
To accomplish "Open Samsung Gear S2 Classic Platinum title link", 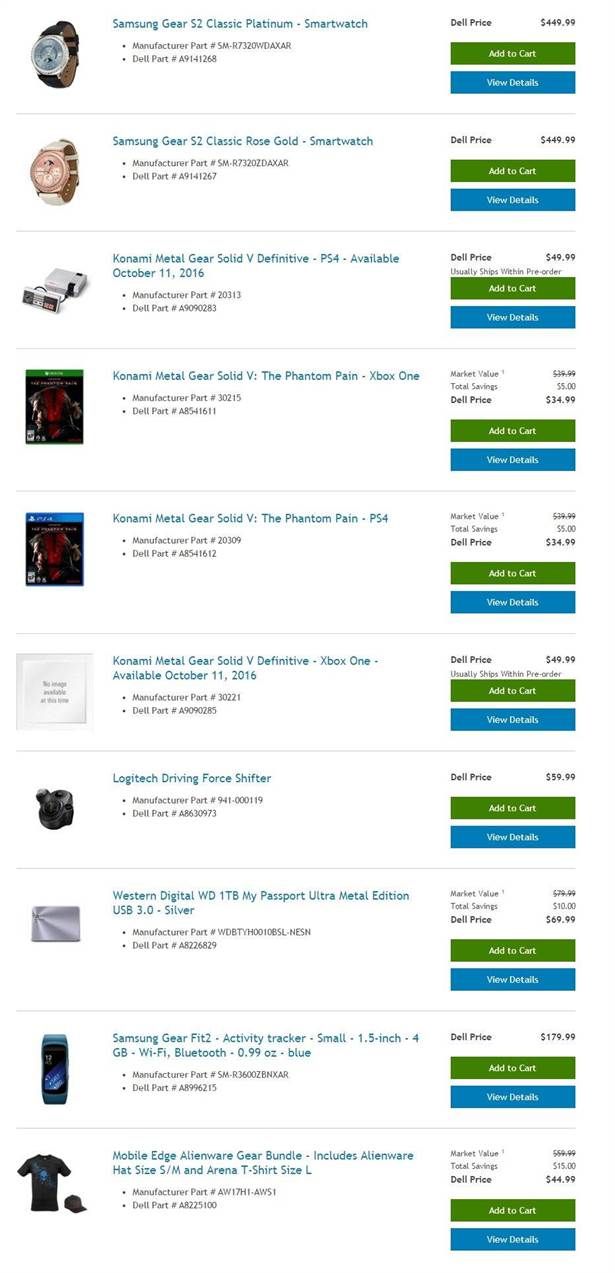I will point(240,23).
